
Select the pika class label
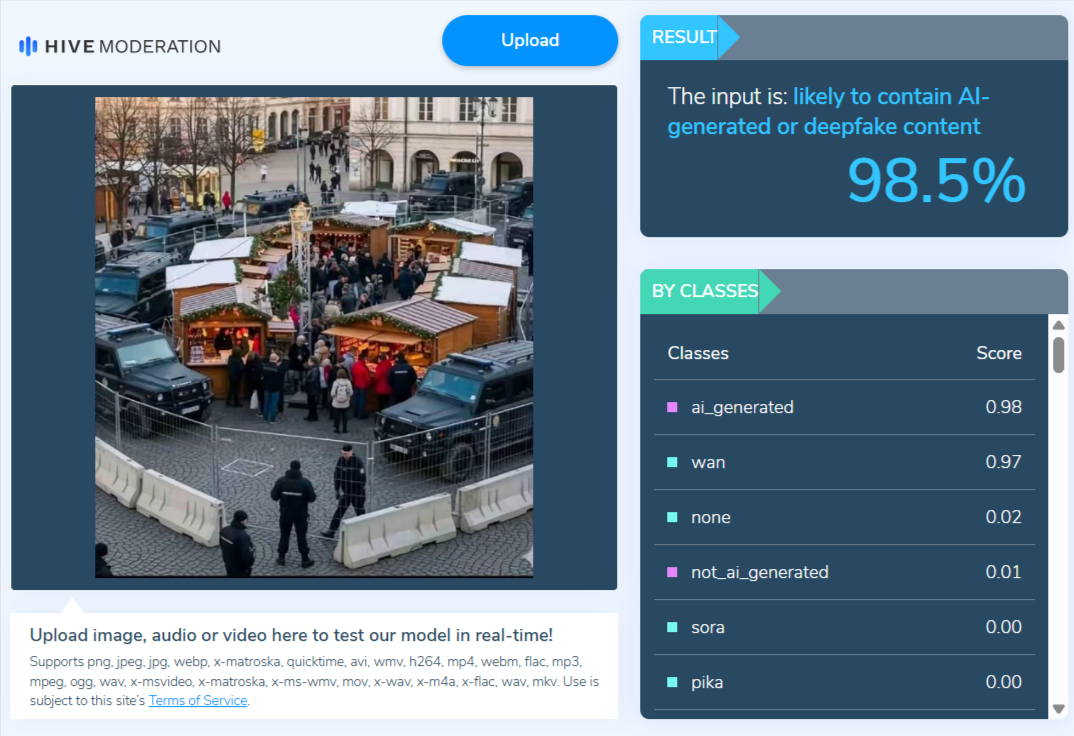tap(707, 682)
